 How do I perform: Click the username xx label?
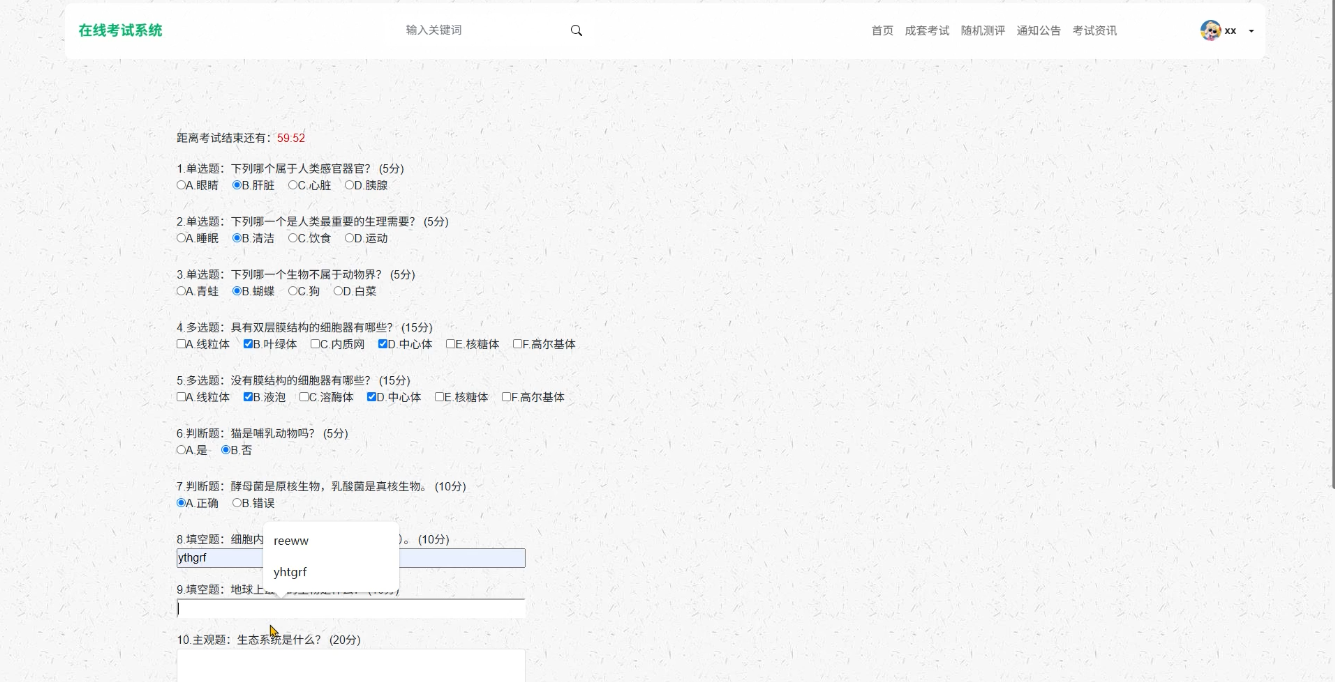point(1230,31)
